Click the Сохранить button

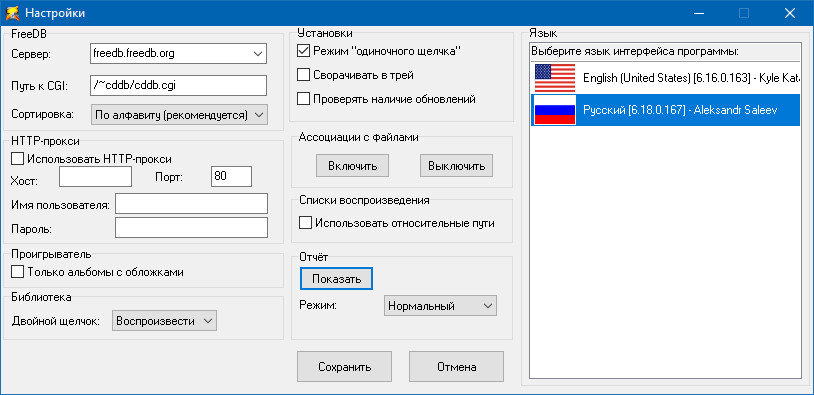345,367
